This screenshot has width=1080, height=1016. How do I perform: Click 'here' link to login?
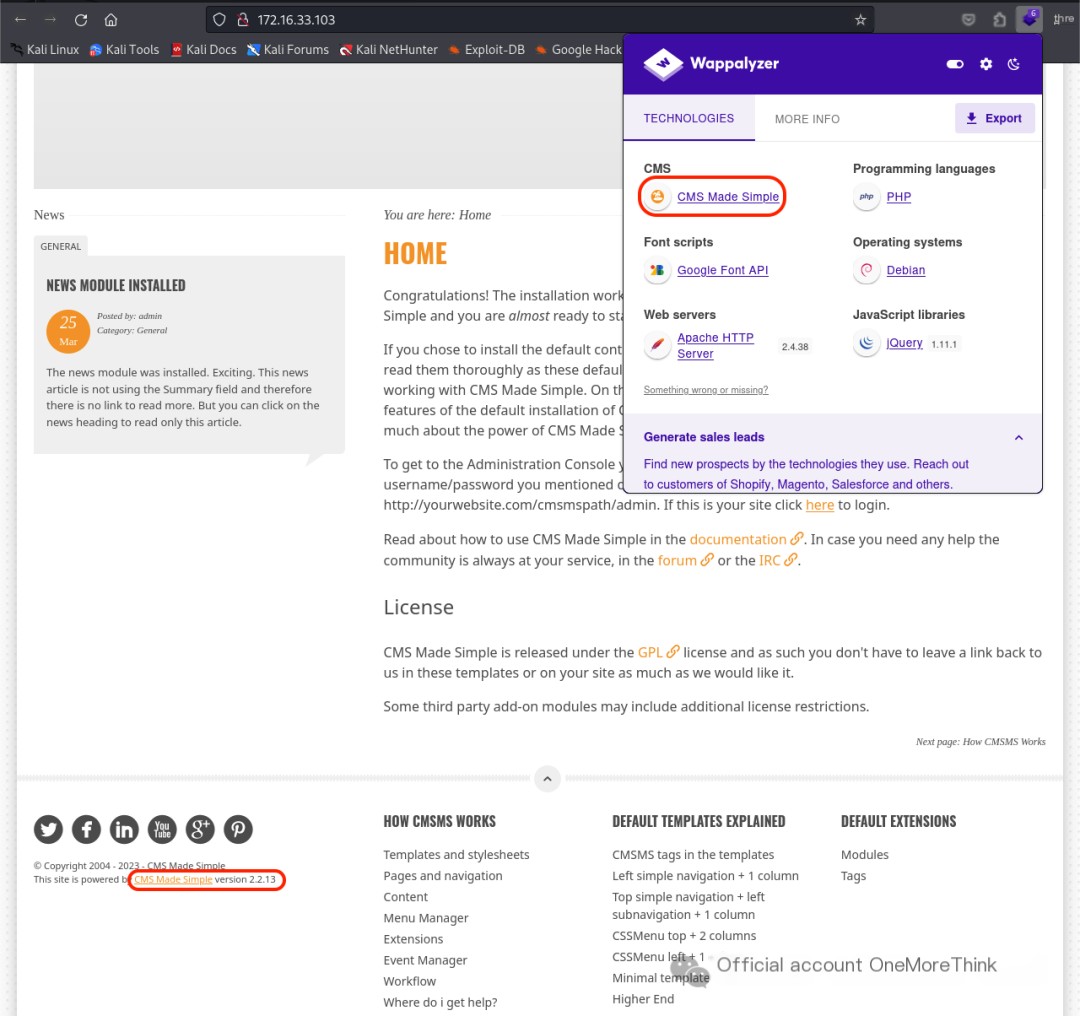coord(820,505)
